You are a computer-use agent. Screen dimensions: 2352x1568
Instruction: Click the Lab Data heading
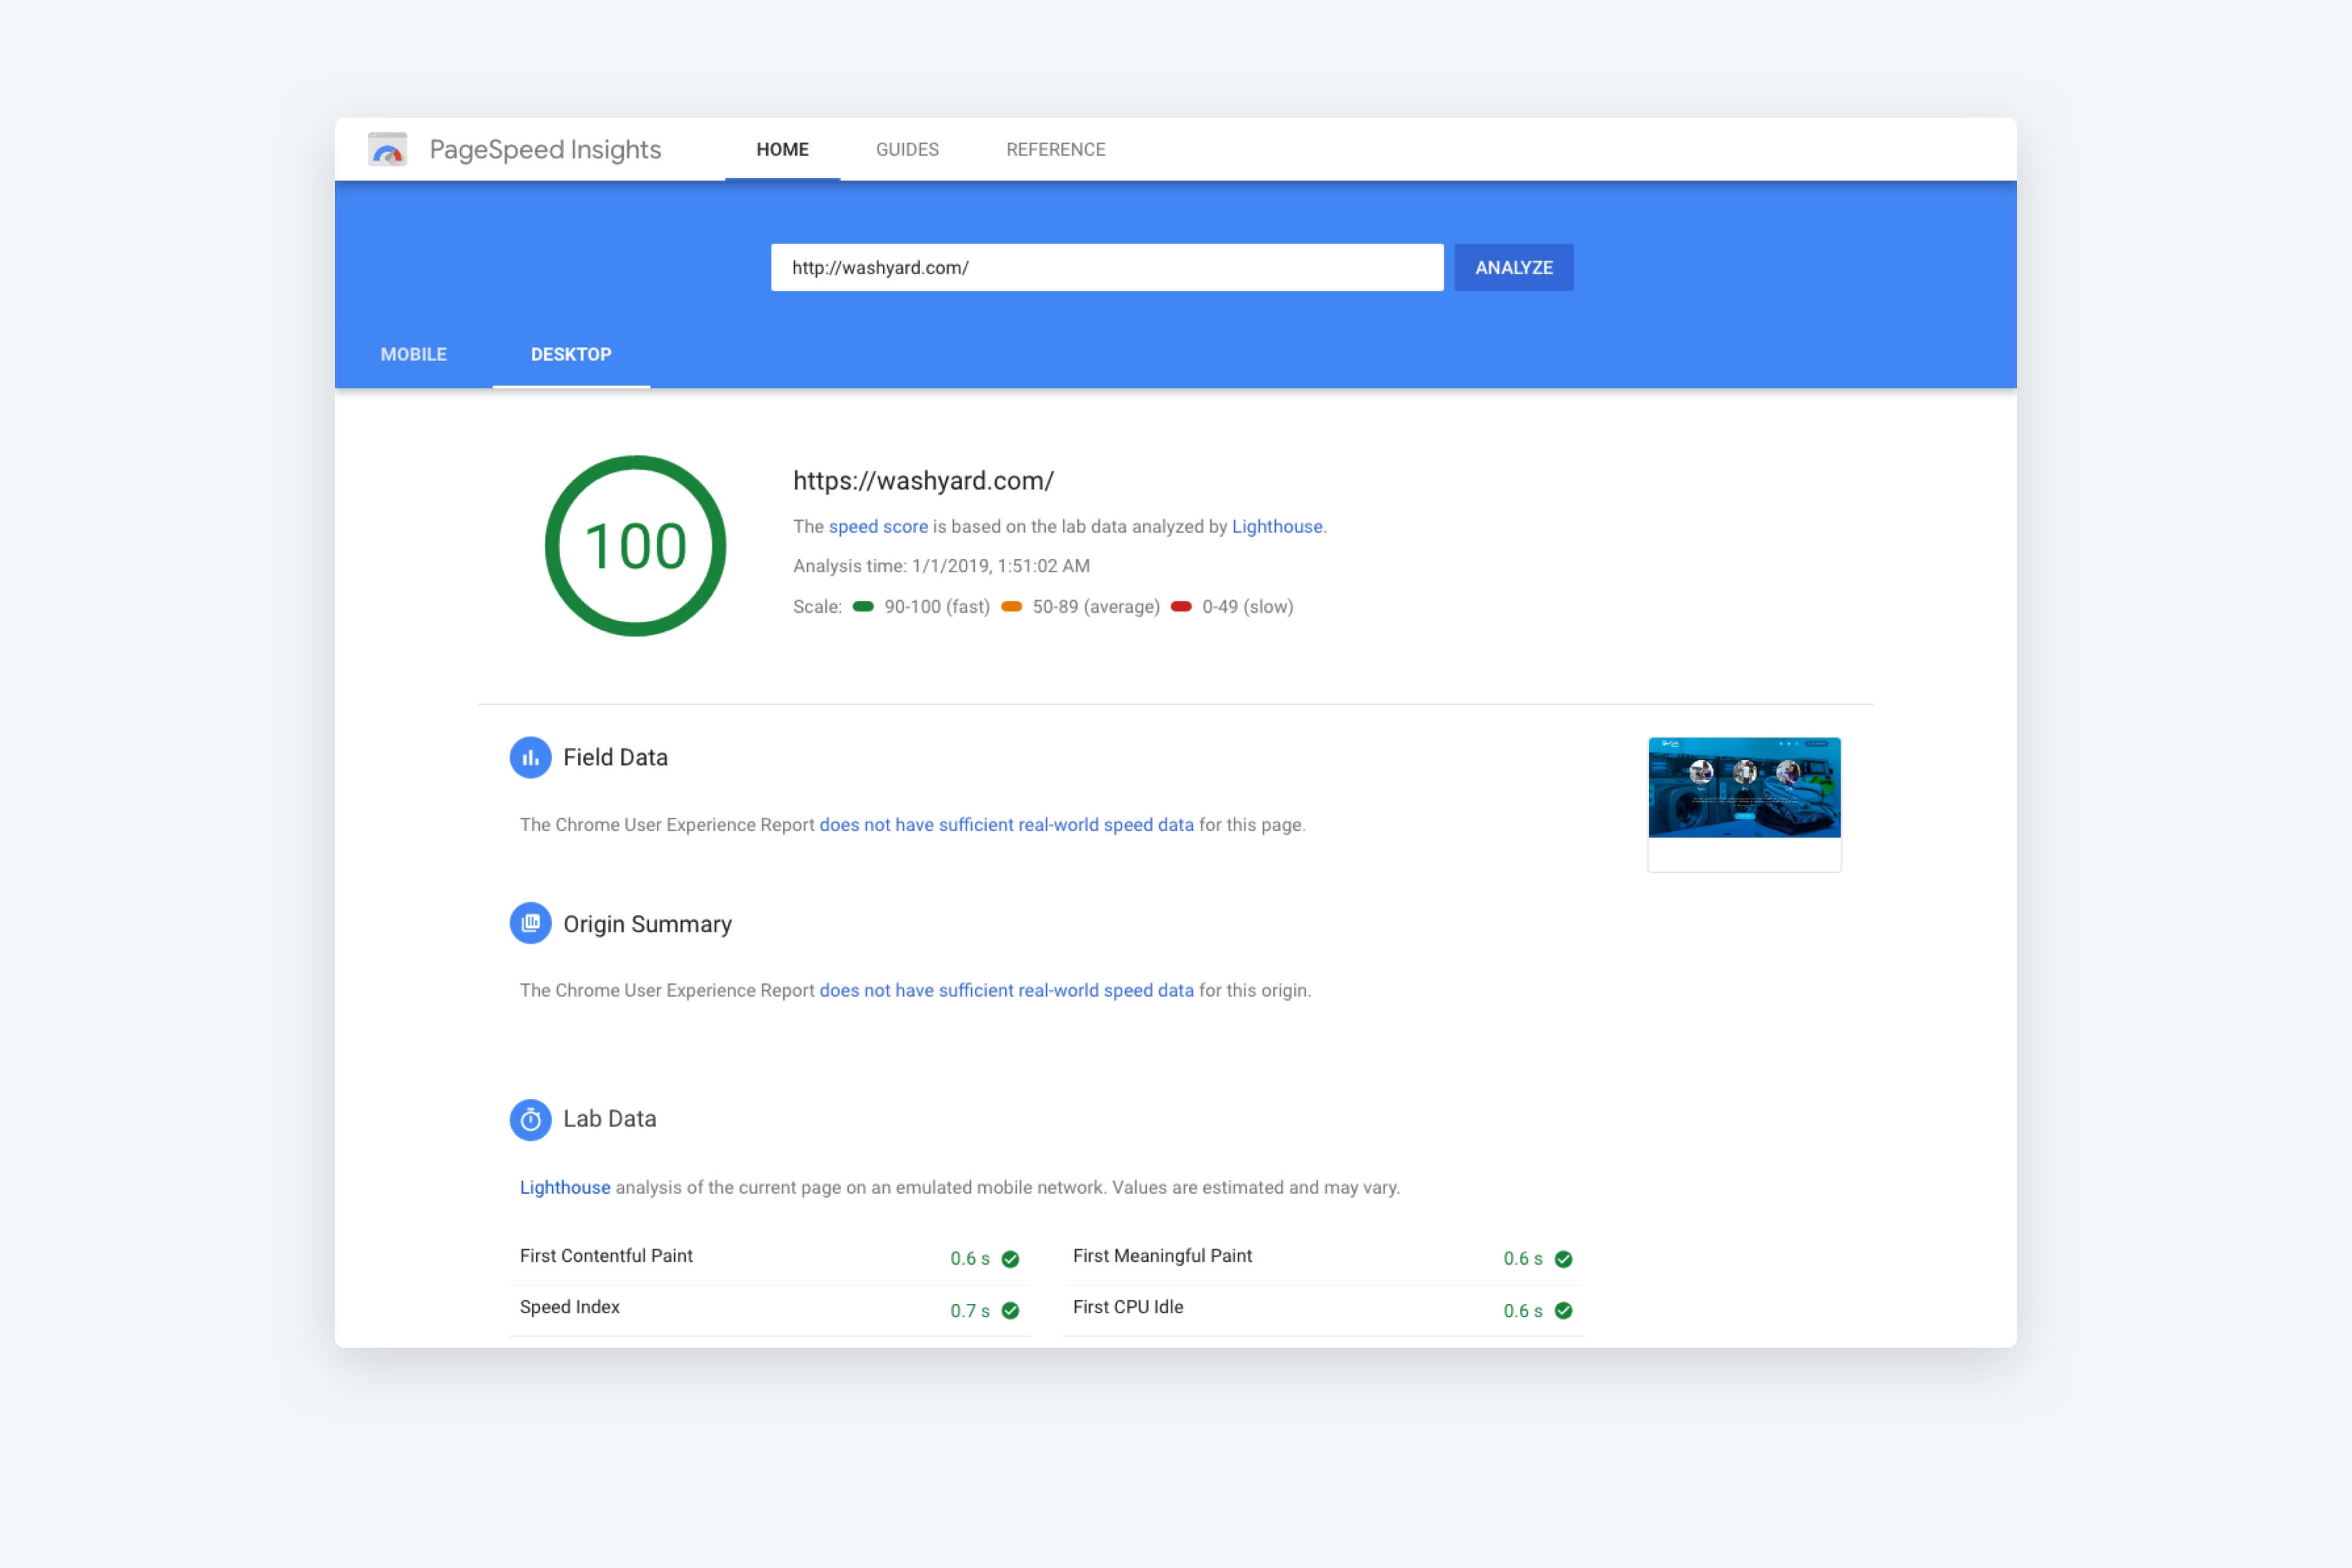click(610, 1118)
